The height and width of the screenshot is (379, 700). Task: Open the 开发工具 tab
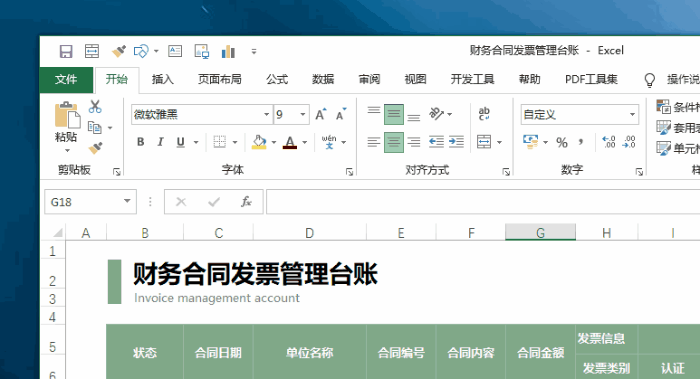(x=472, y=79)
